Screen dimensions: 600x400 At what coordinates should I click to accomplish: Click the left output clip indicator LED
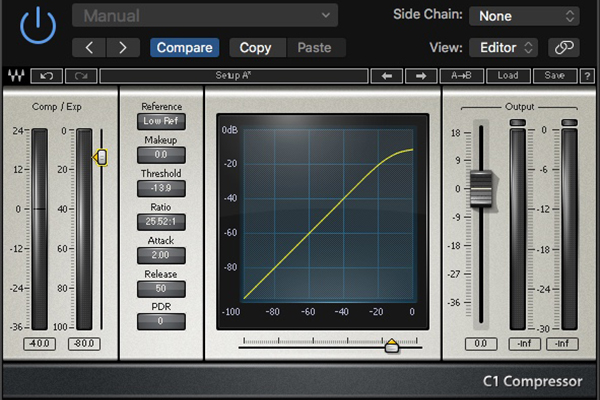pyautogui.click(x=517, y=122)
